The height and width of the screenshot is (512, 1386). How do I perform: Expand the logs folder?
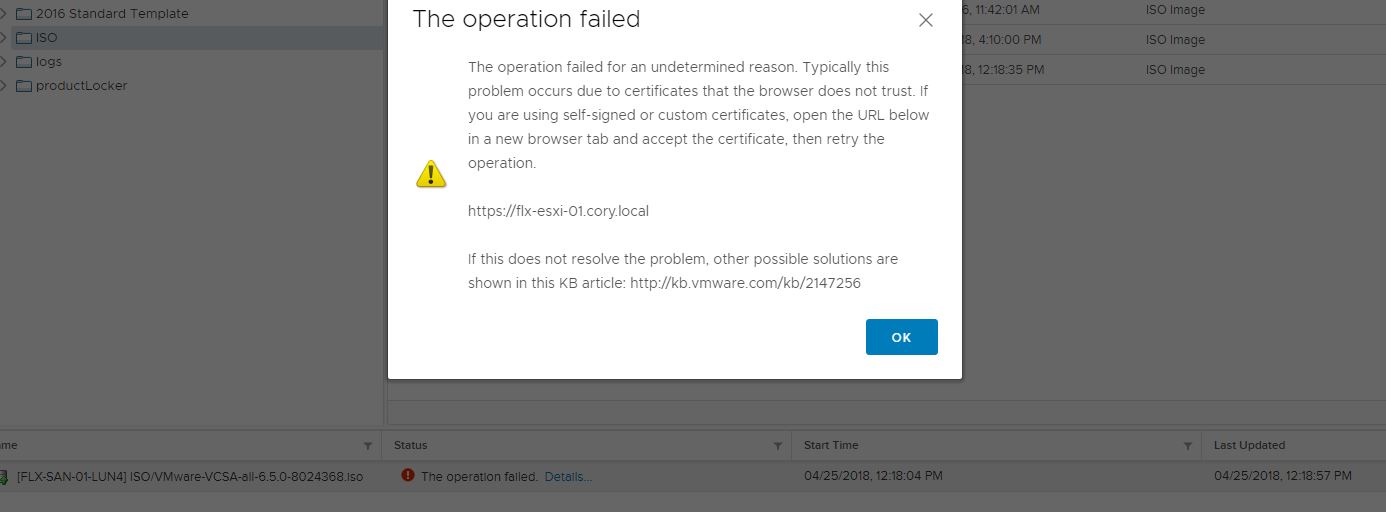pos(4,62)
